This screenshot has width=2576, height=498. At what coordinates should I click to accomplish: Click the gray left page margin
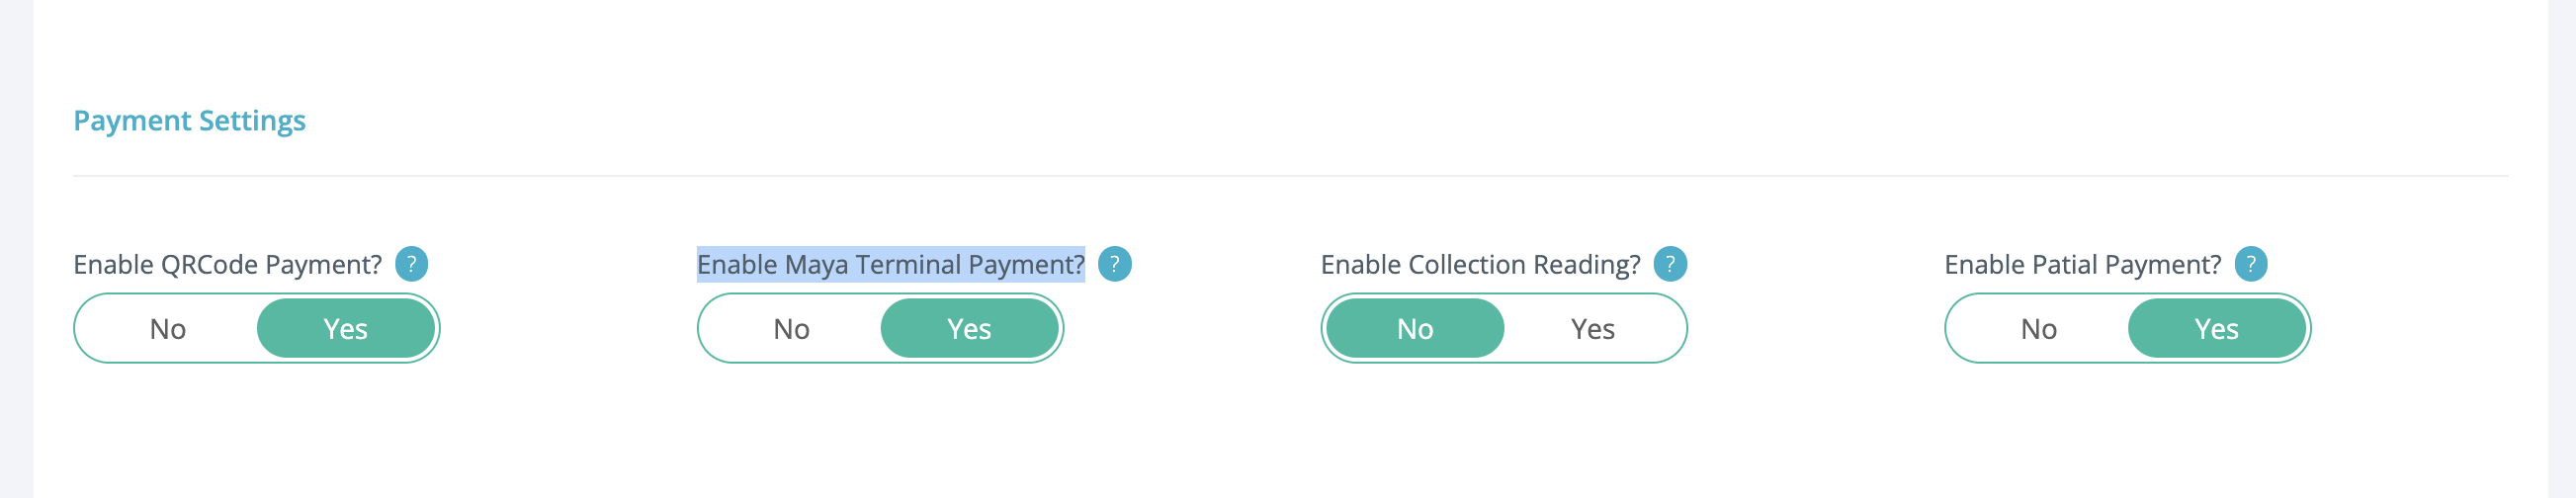(15, 250)
